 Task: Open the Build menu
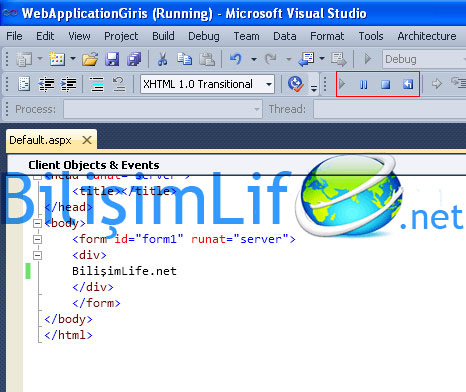point(163,36)
